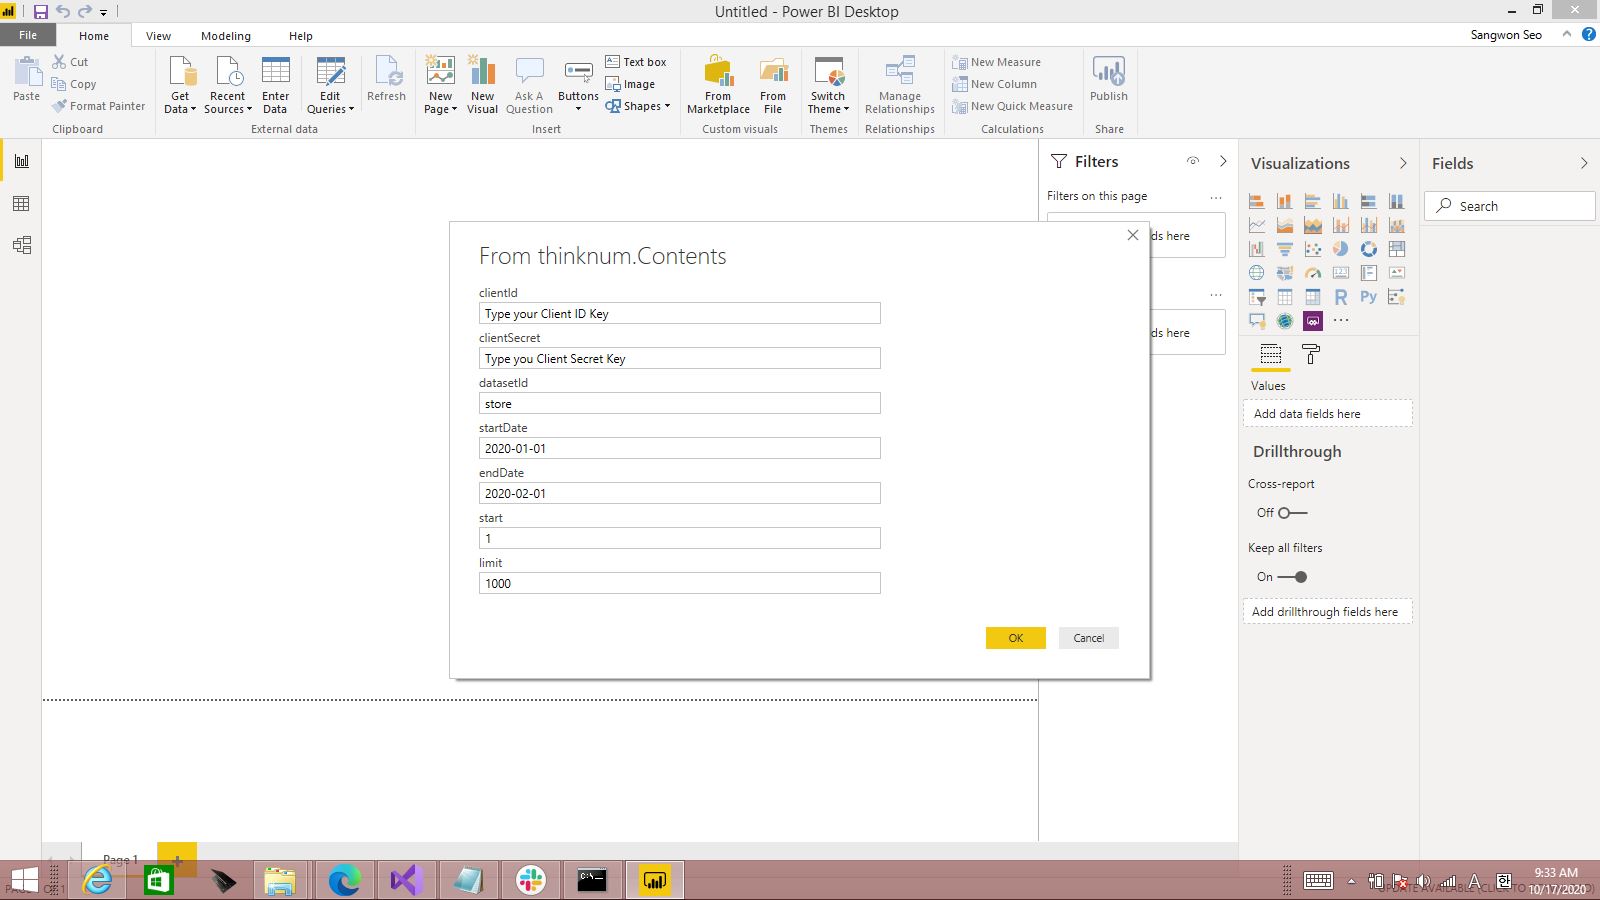Viewport: 1600px width, 900px height.
Task: Expand the Recent Sources dropdown
Action: [228, 86]
